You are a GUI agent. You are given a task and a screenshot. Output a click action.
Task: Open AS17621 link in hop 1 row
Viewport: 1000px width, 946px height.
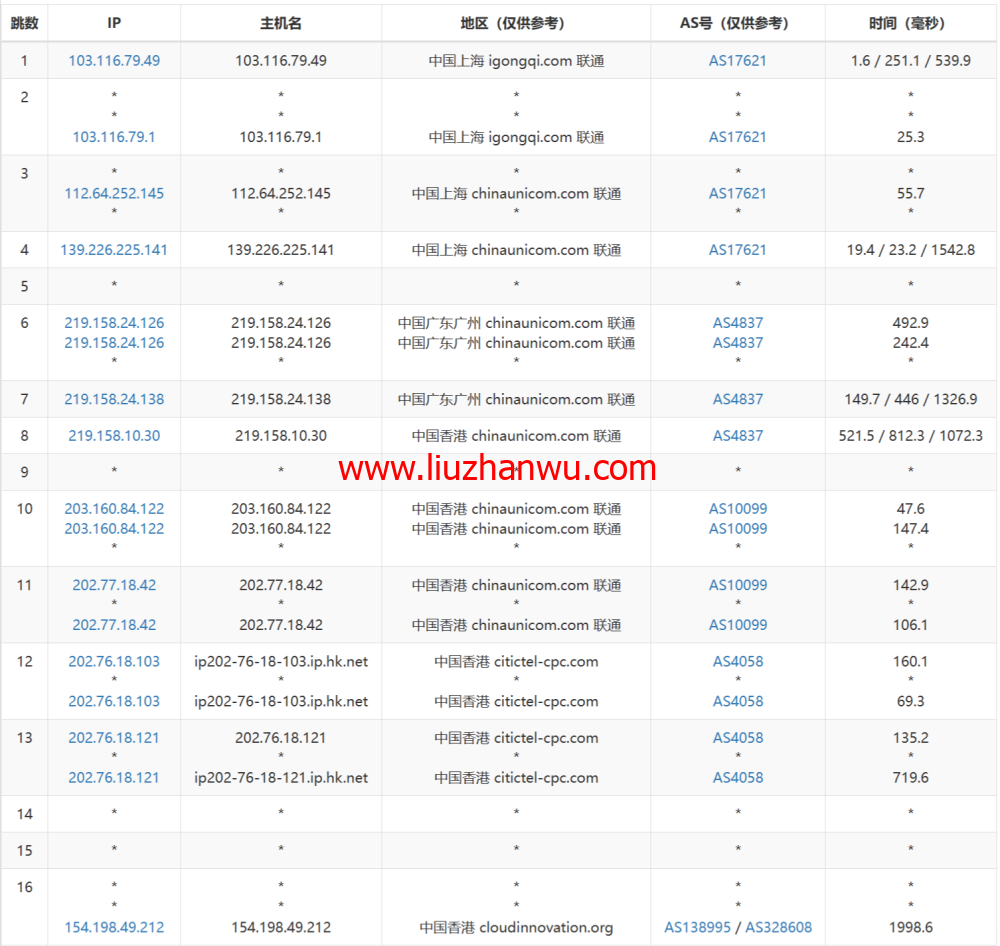pos(738,61)
